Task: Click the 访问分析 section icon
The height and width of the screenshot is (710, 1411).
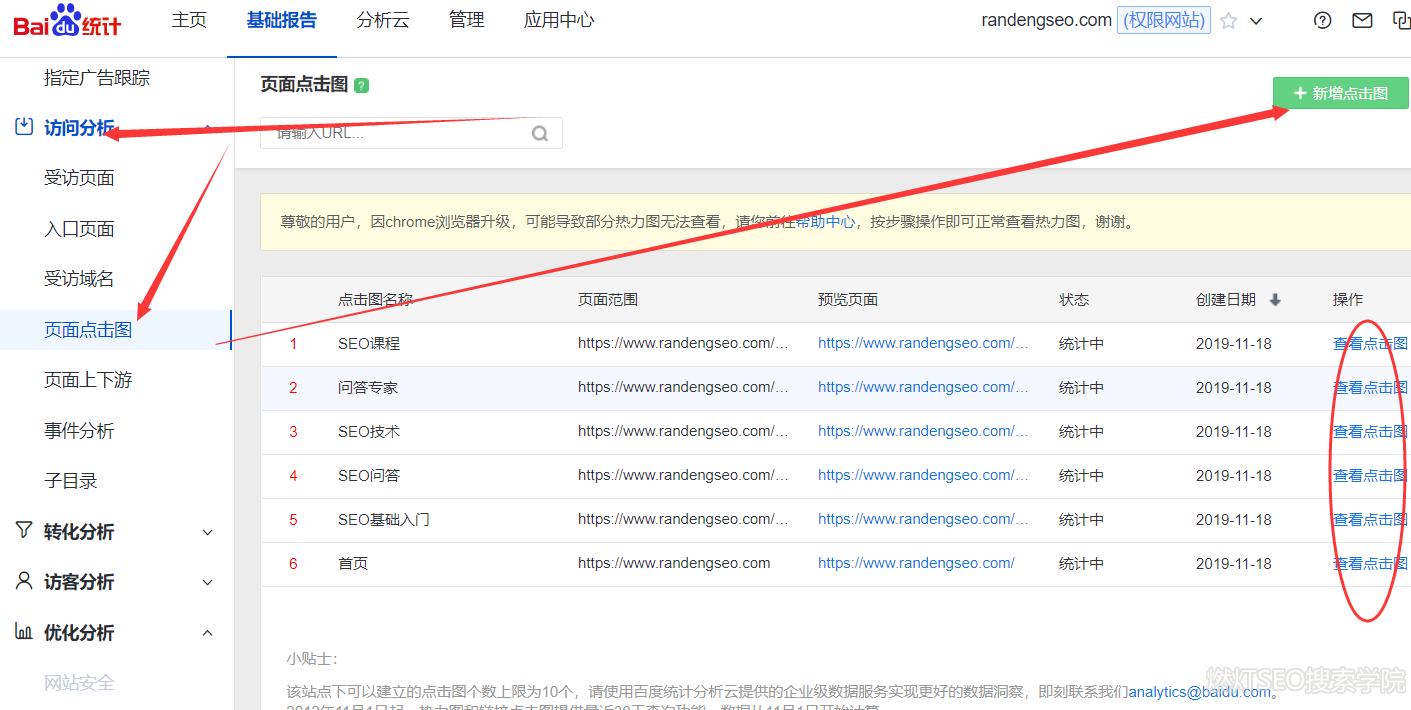Action: (24, 127)
